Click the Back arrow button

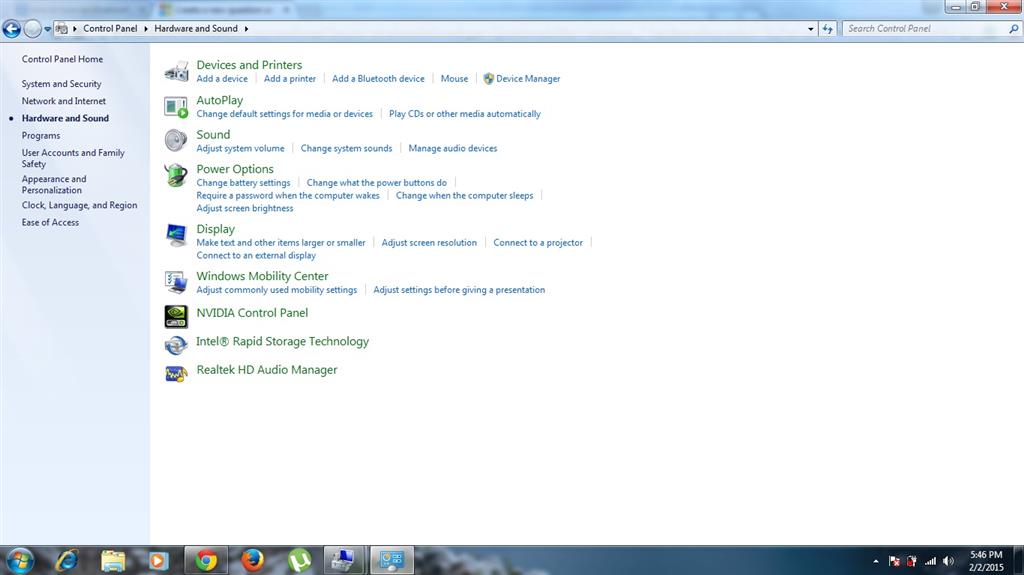pyautogui.click(x=12, y=29)
